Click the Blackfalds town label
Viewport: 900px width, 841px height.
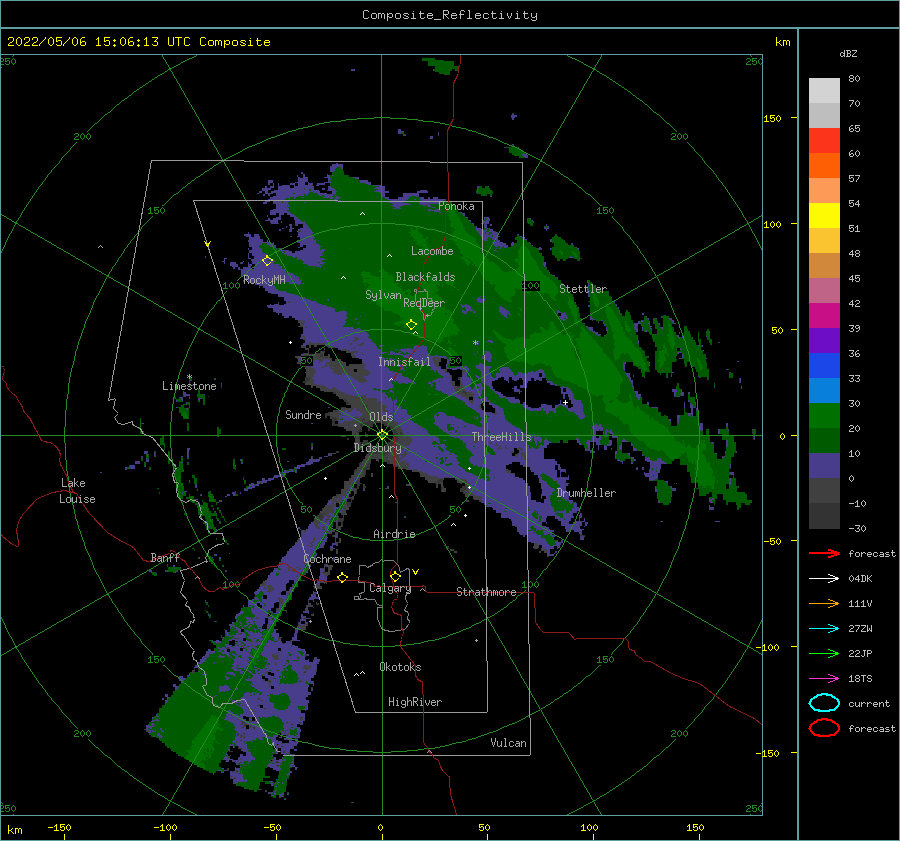click(x=425, y=277)
